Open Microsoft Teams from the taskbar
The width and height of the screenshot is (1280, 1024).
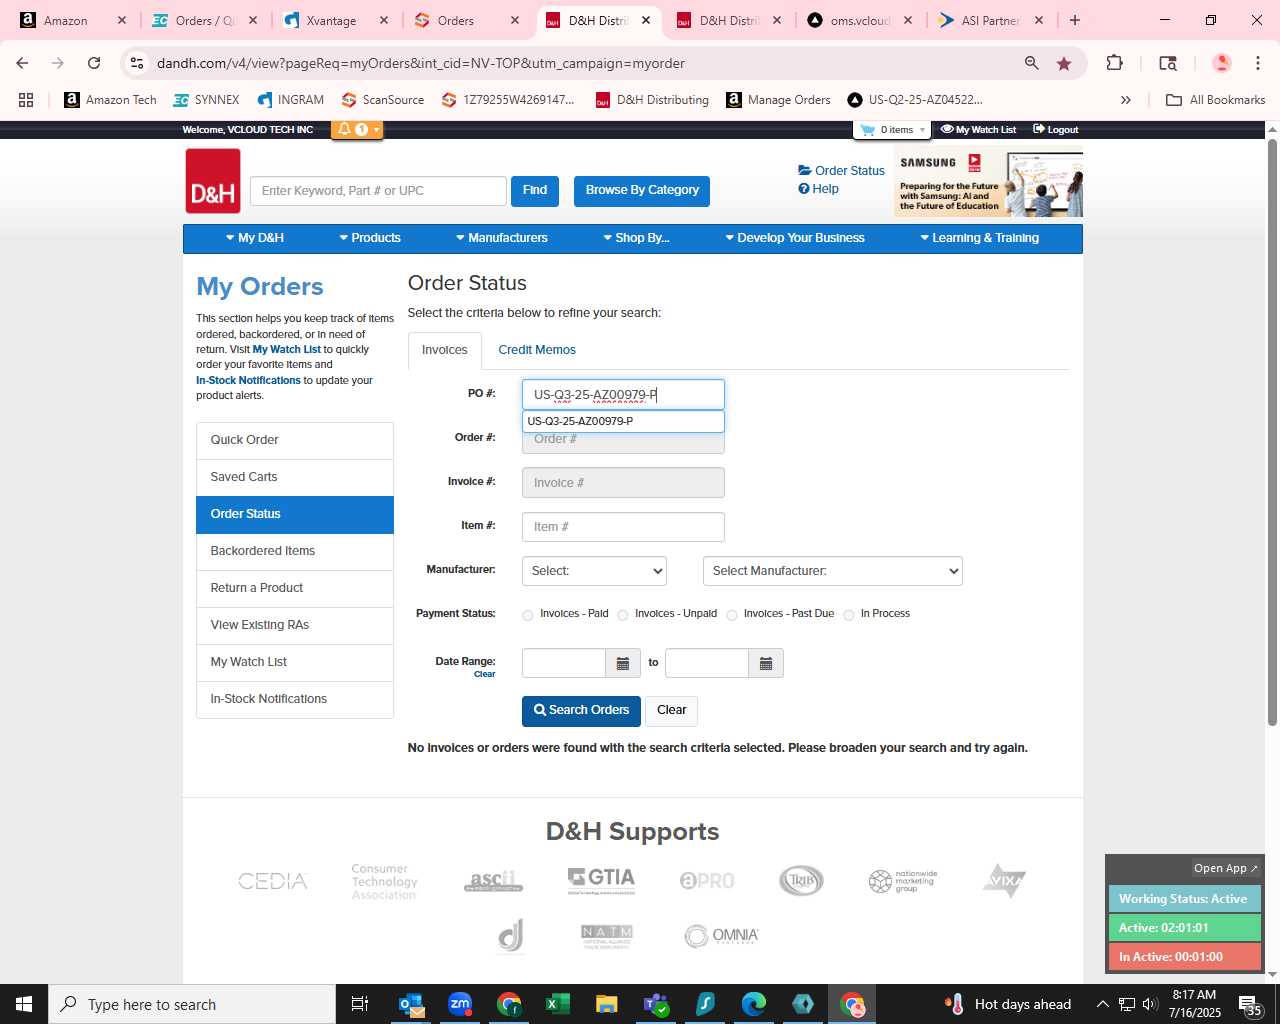tap(656, 1004)
